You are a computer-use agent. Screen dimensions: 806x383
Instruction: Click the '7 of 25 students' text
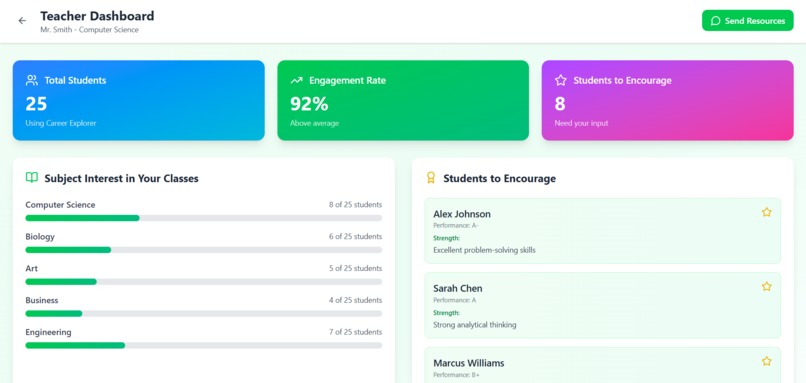coord(355,332)
